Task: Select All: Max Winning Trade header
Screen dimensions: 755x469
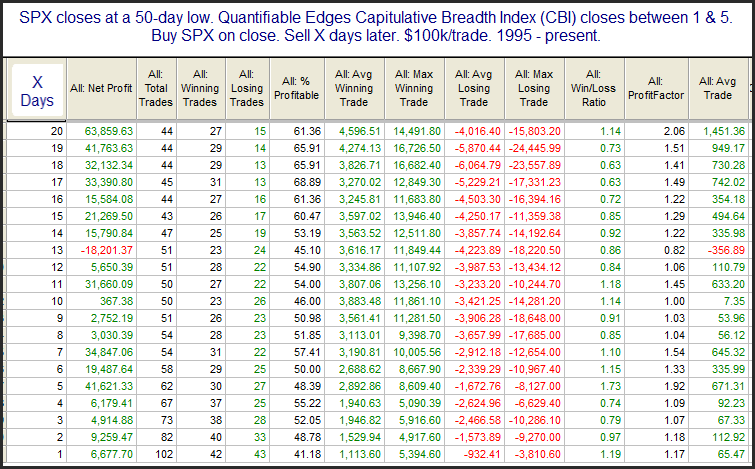Action: pos(414,89)
